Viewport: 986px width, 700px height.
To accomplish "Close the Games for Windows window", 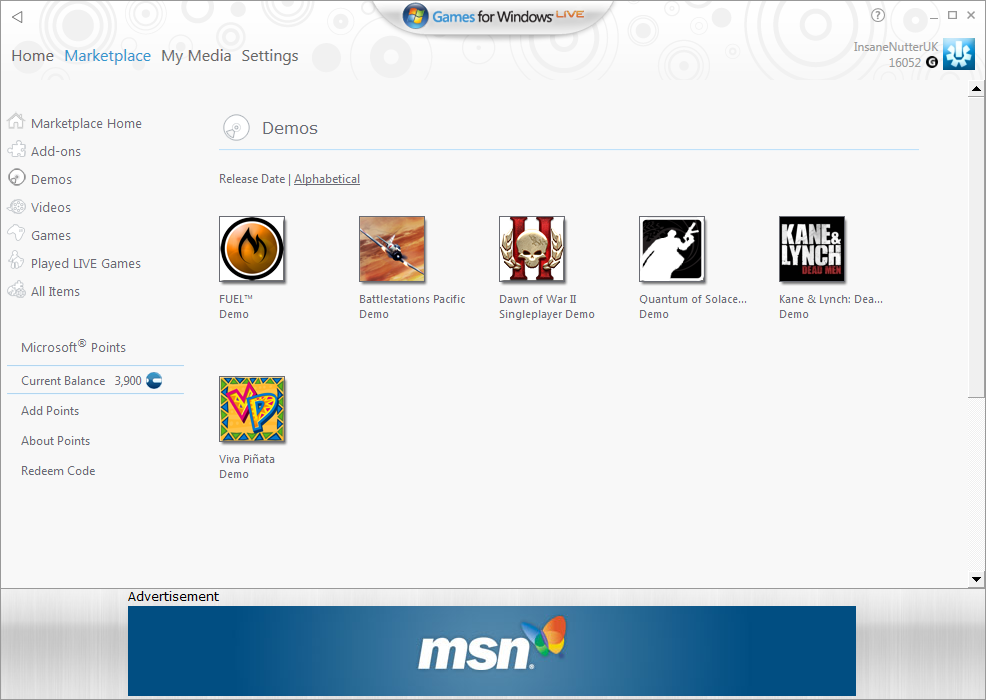I will [x=972, y=15].
